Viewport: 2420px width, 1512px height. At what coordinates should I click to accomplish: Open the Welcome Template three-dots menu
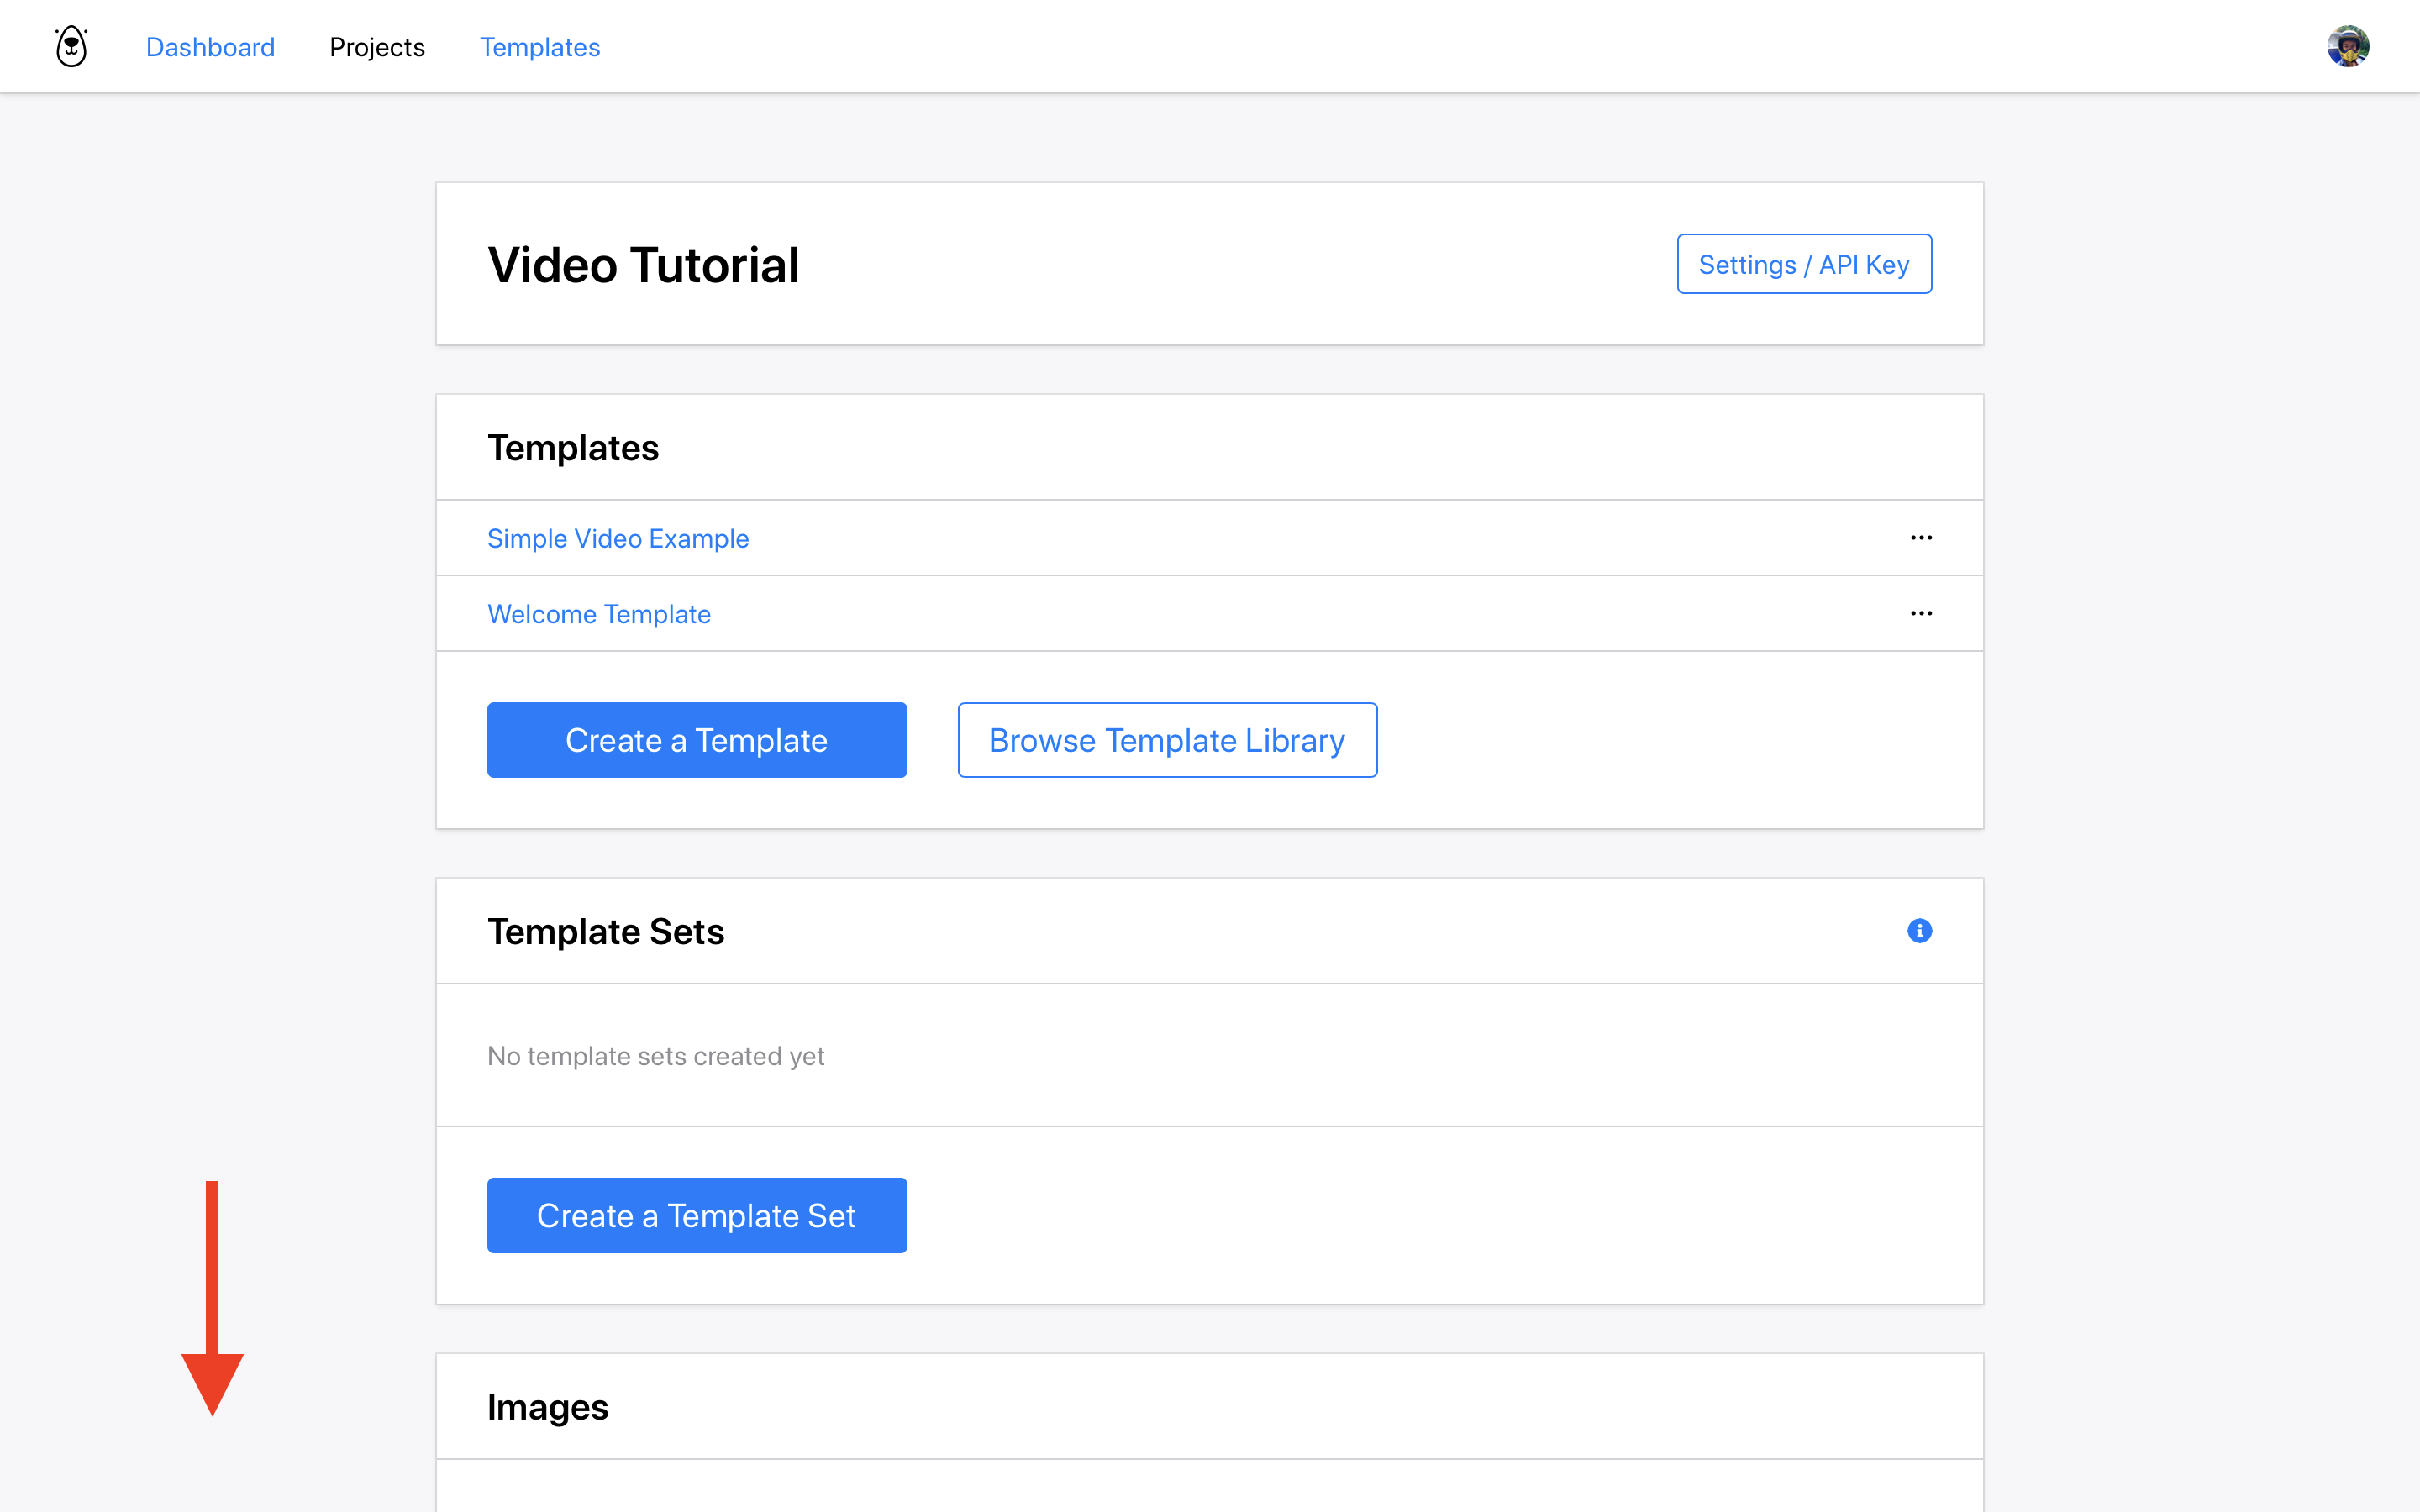coord(1921,613)
